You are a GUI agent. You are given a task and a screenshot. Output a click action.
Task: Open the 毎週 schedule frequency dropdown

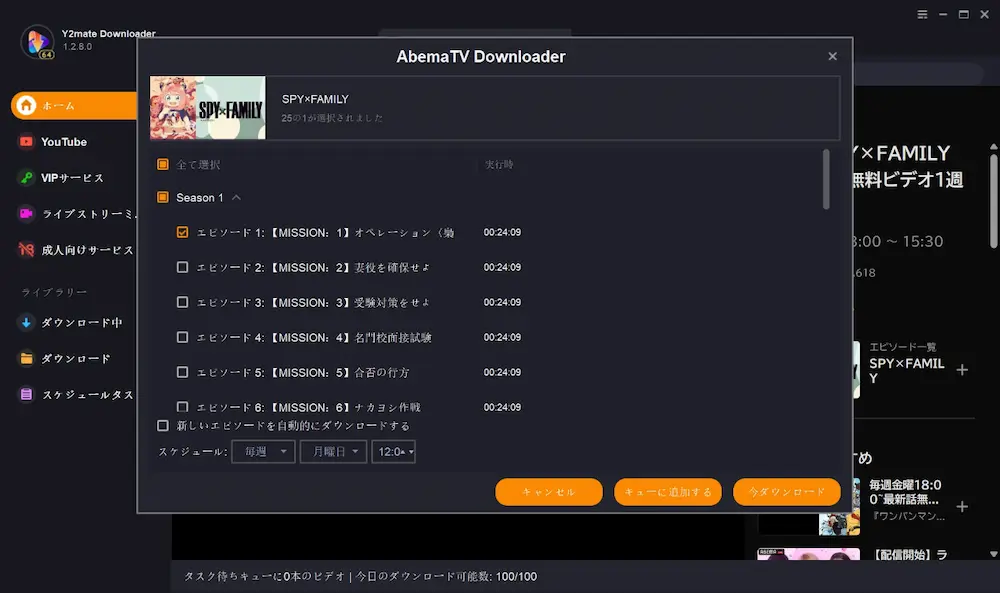tap(264, 452)
